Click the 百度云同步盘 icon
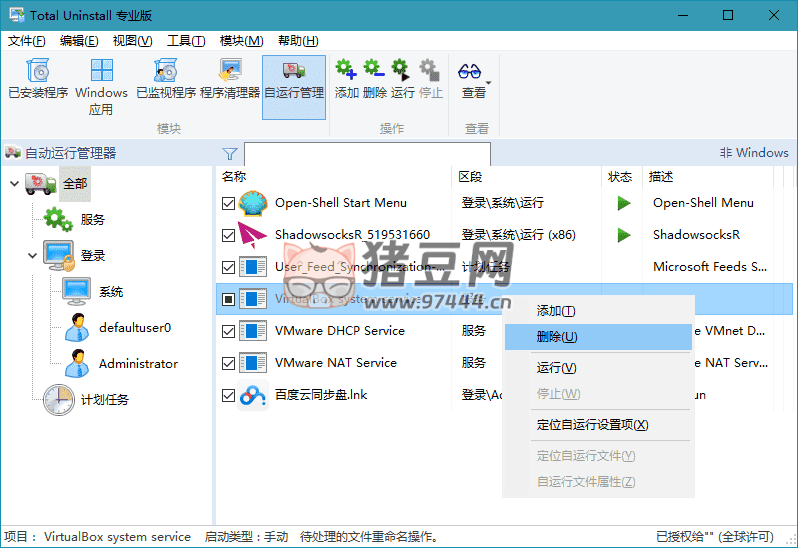798x548 pixels. click(253, 395)
